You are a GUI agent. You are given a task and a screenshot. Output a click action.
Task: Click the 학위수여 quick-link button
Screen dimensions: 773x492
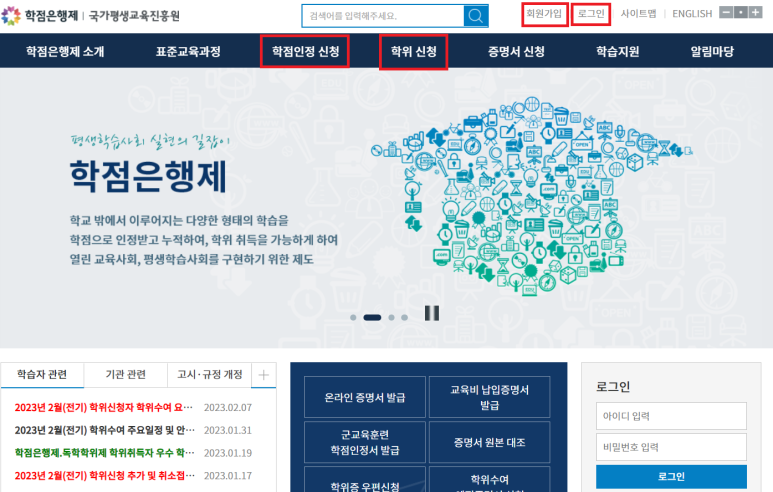[490, 480]
